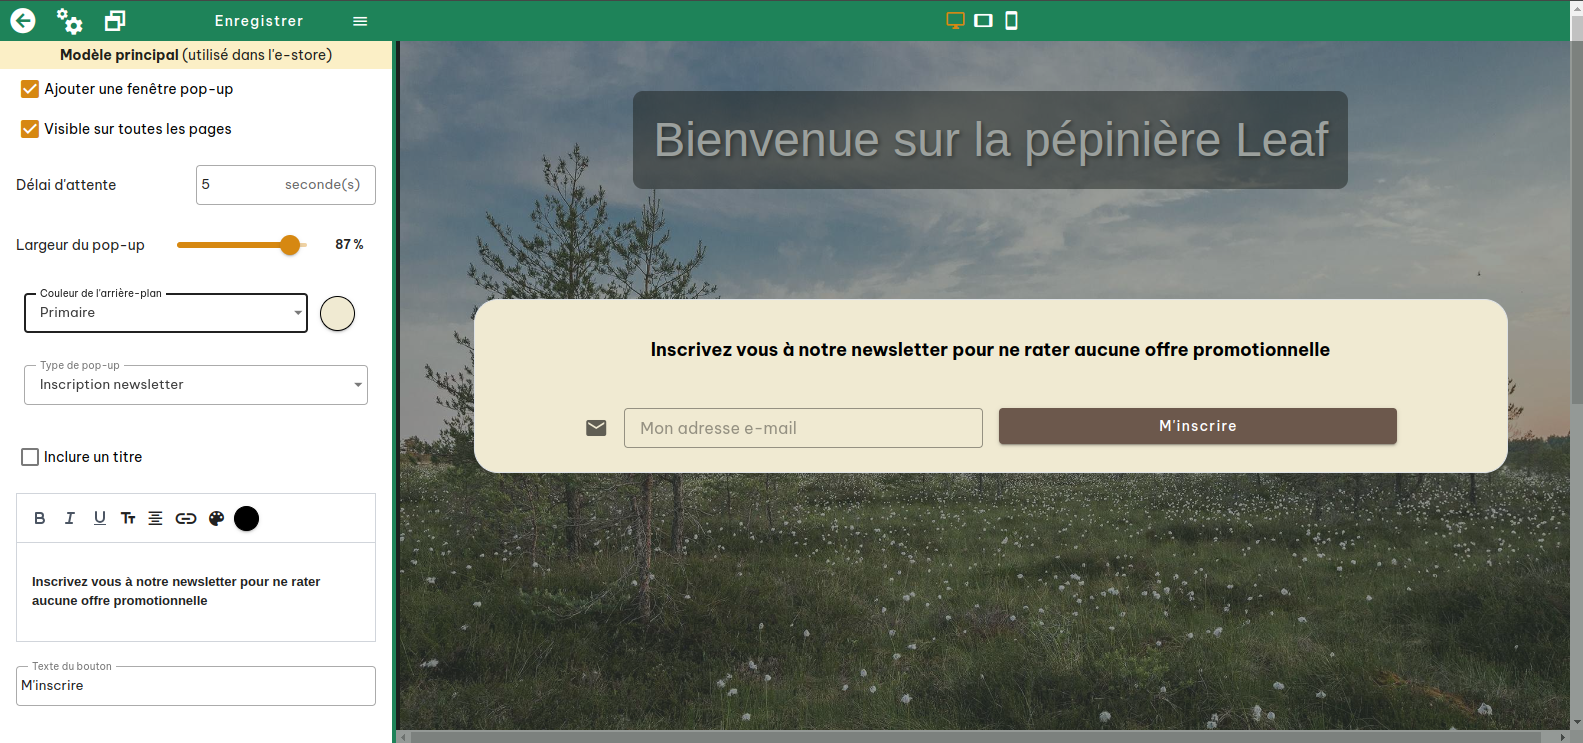The width and height of the screenshot is (1583, 743).
Task: Click the Mon adresse e-mail field
Action: (803, 428)
